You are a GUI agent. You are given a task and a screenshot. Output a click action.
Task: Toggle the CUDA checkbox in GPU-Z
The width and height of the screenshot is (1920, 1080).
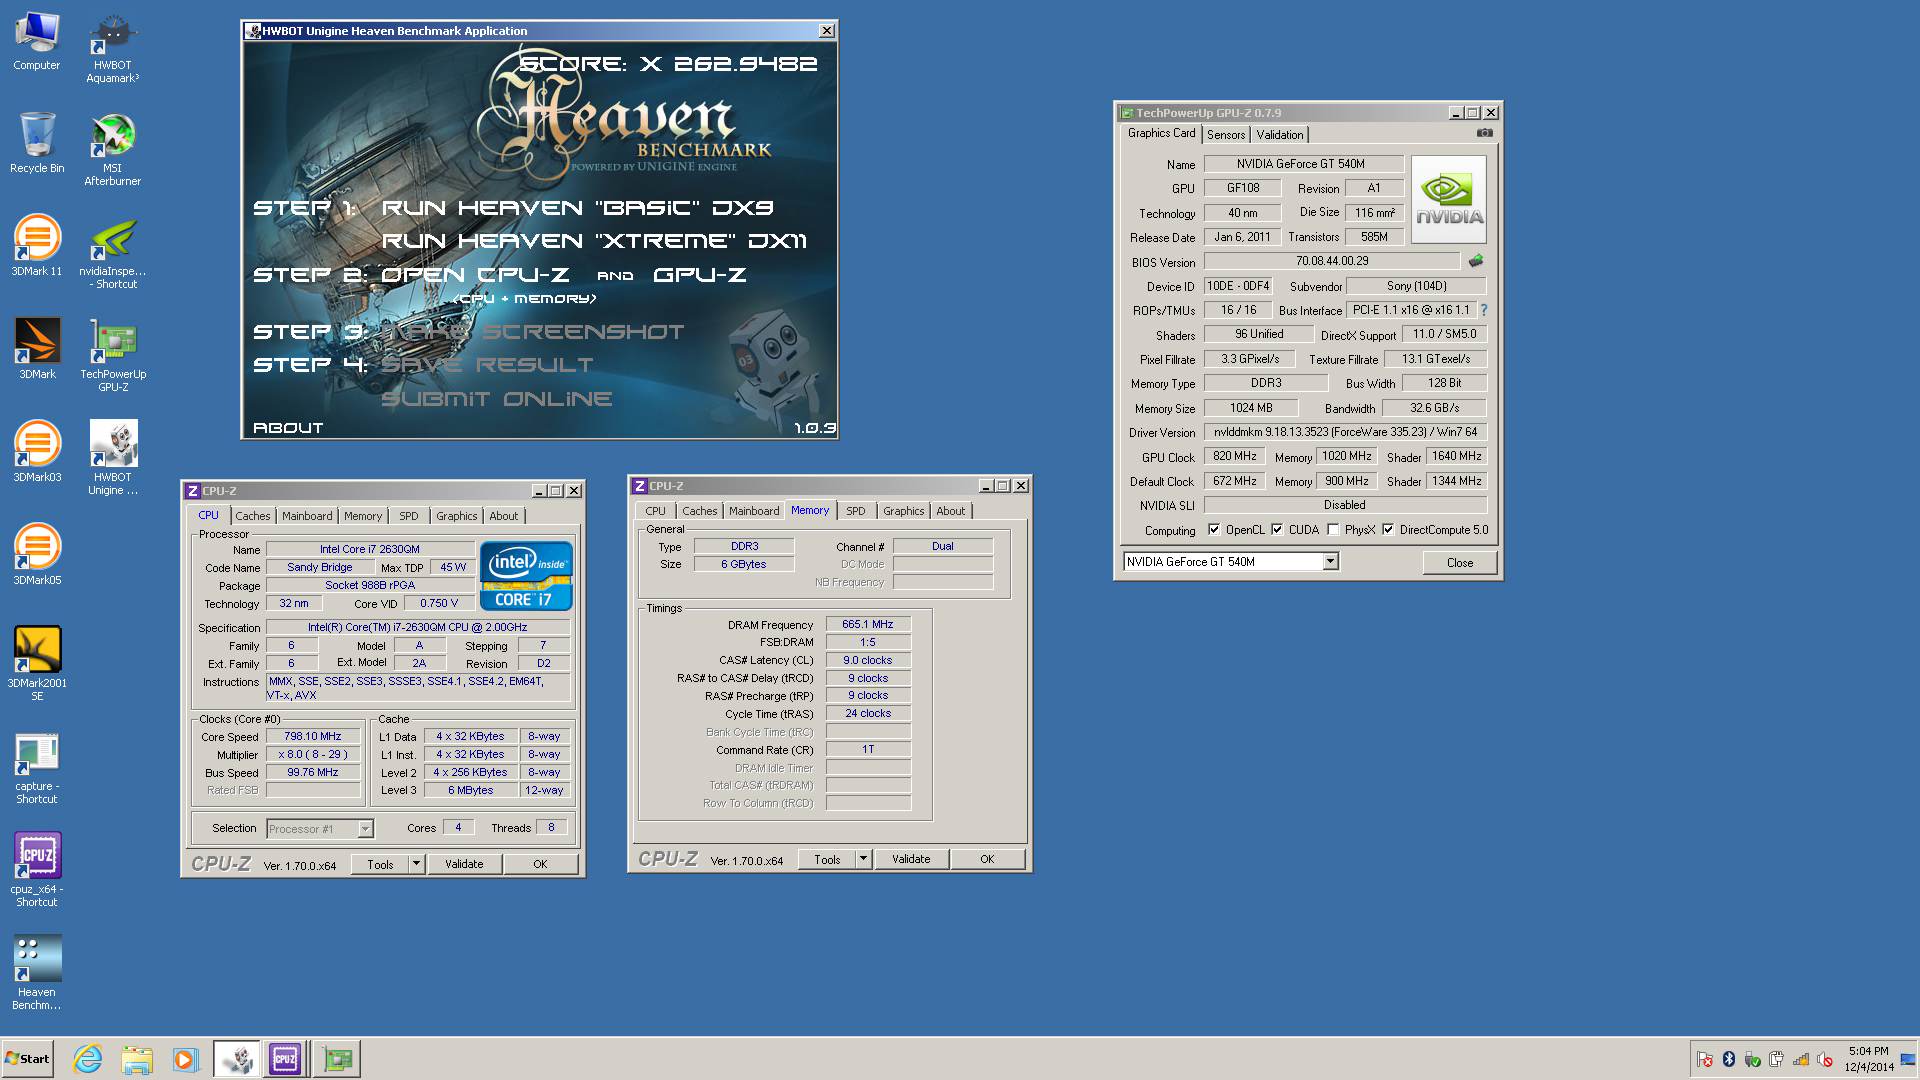(1277, 530)
